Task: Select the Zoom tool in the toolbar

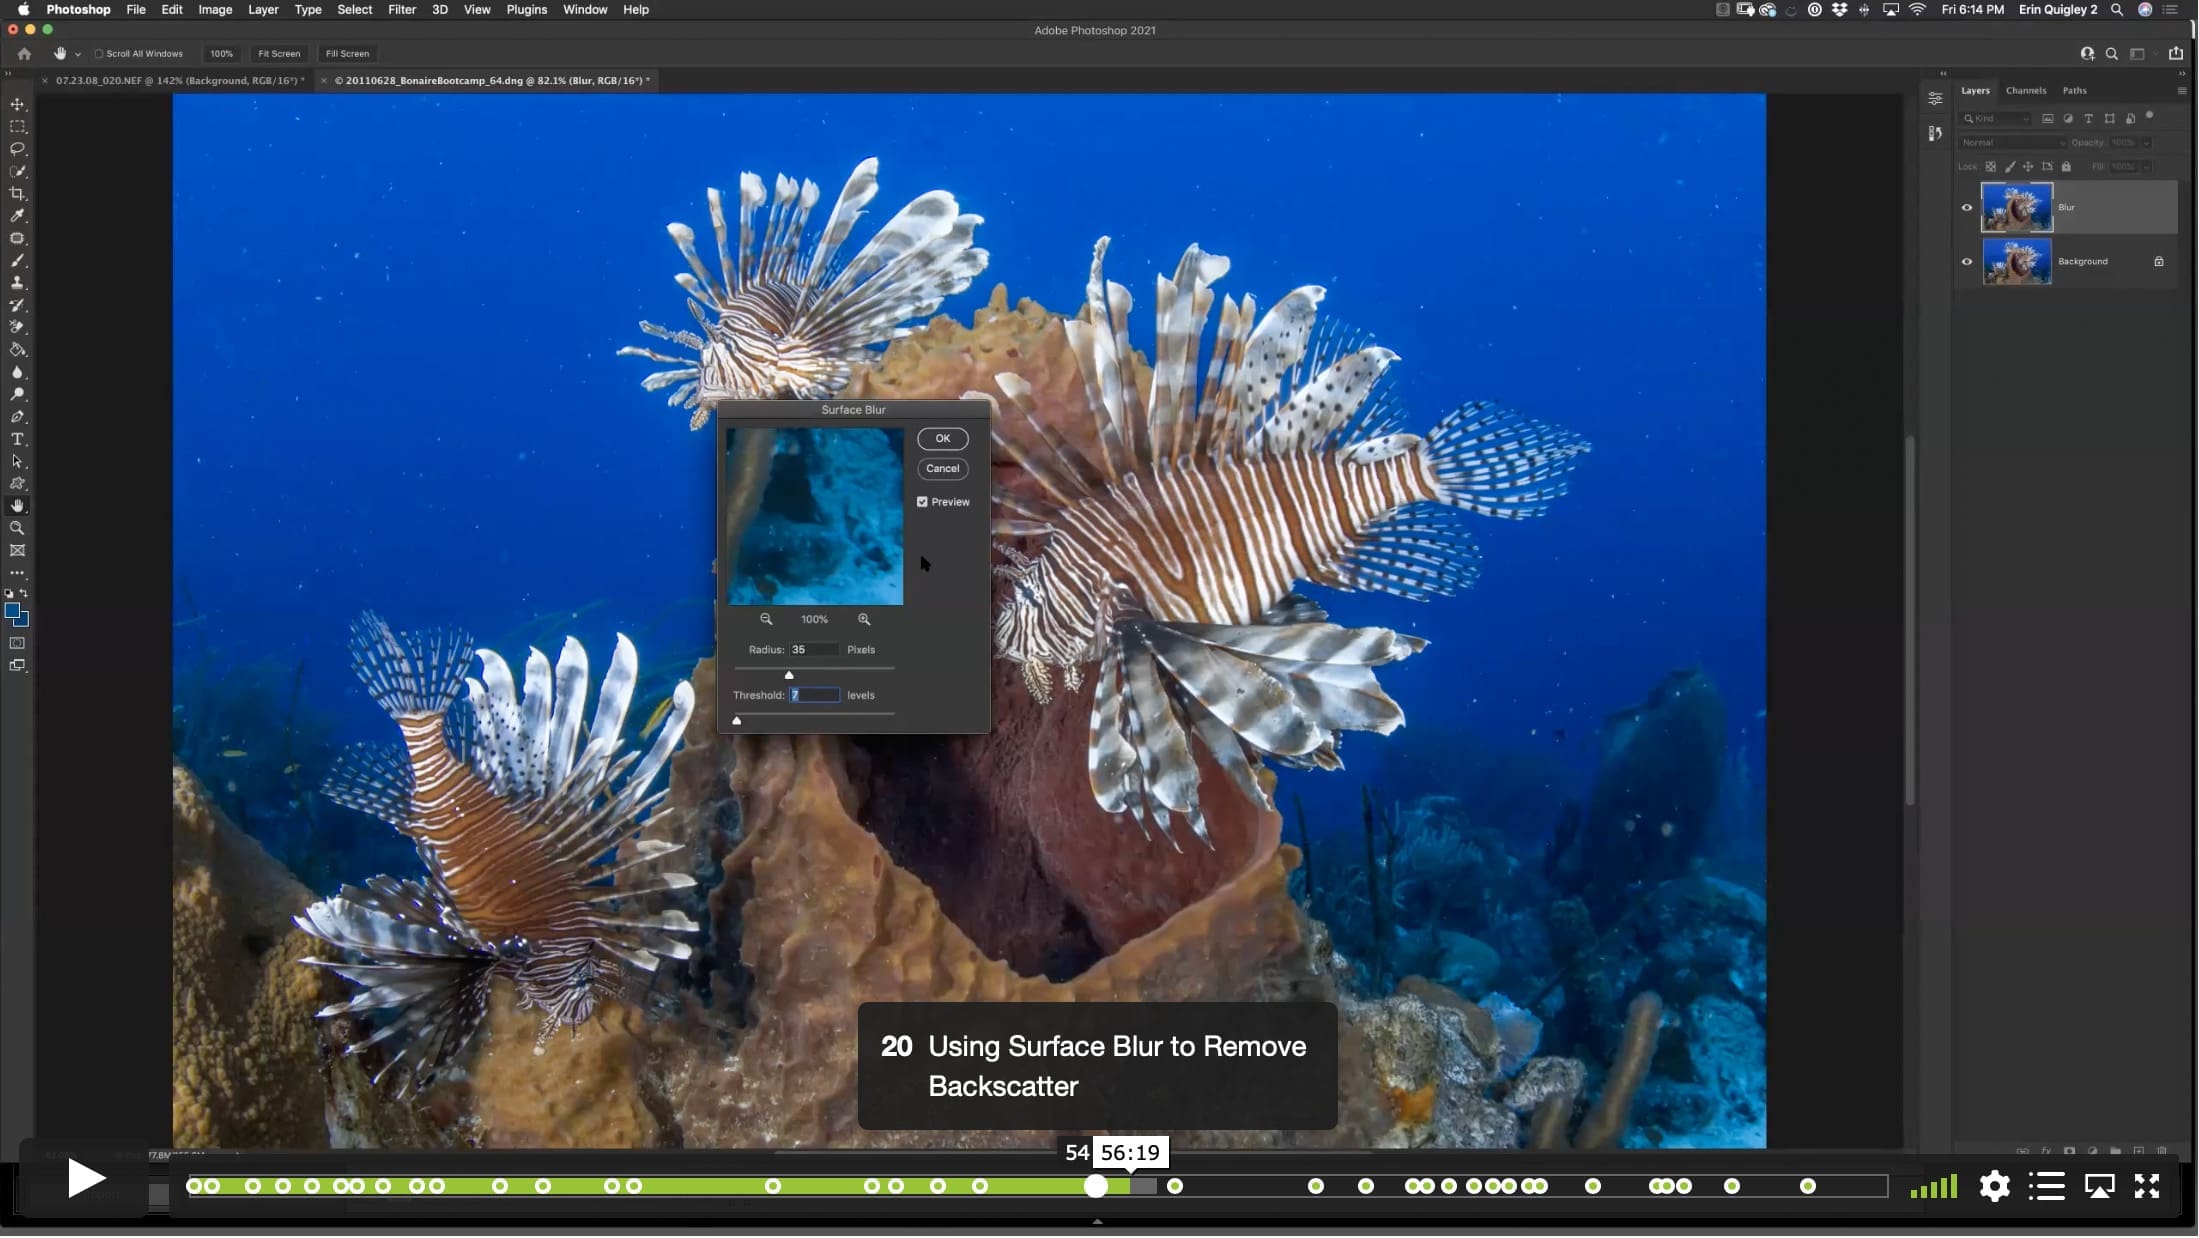Action: (x=17, y=528)
